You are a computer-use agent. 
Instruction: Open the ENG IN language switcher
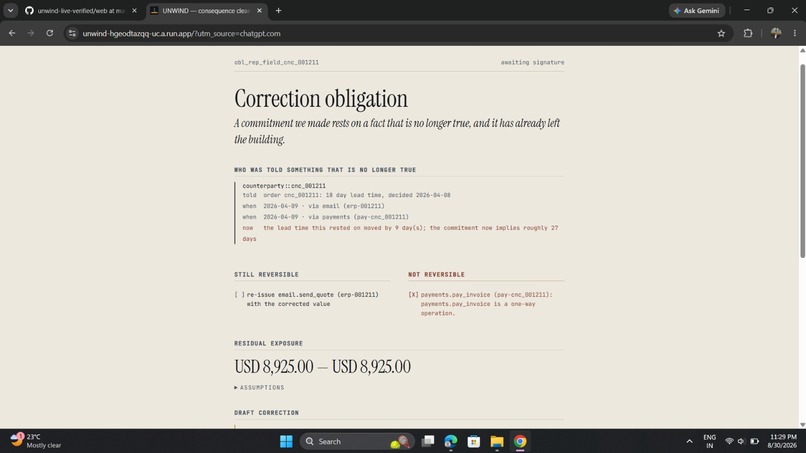point(709,441)
